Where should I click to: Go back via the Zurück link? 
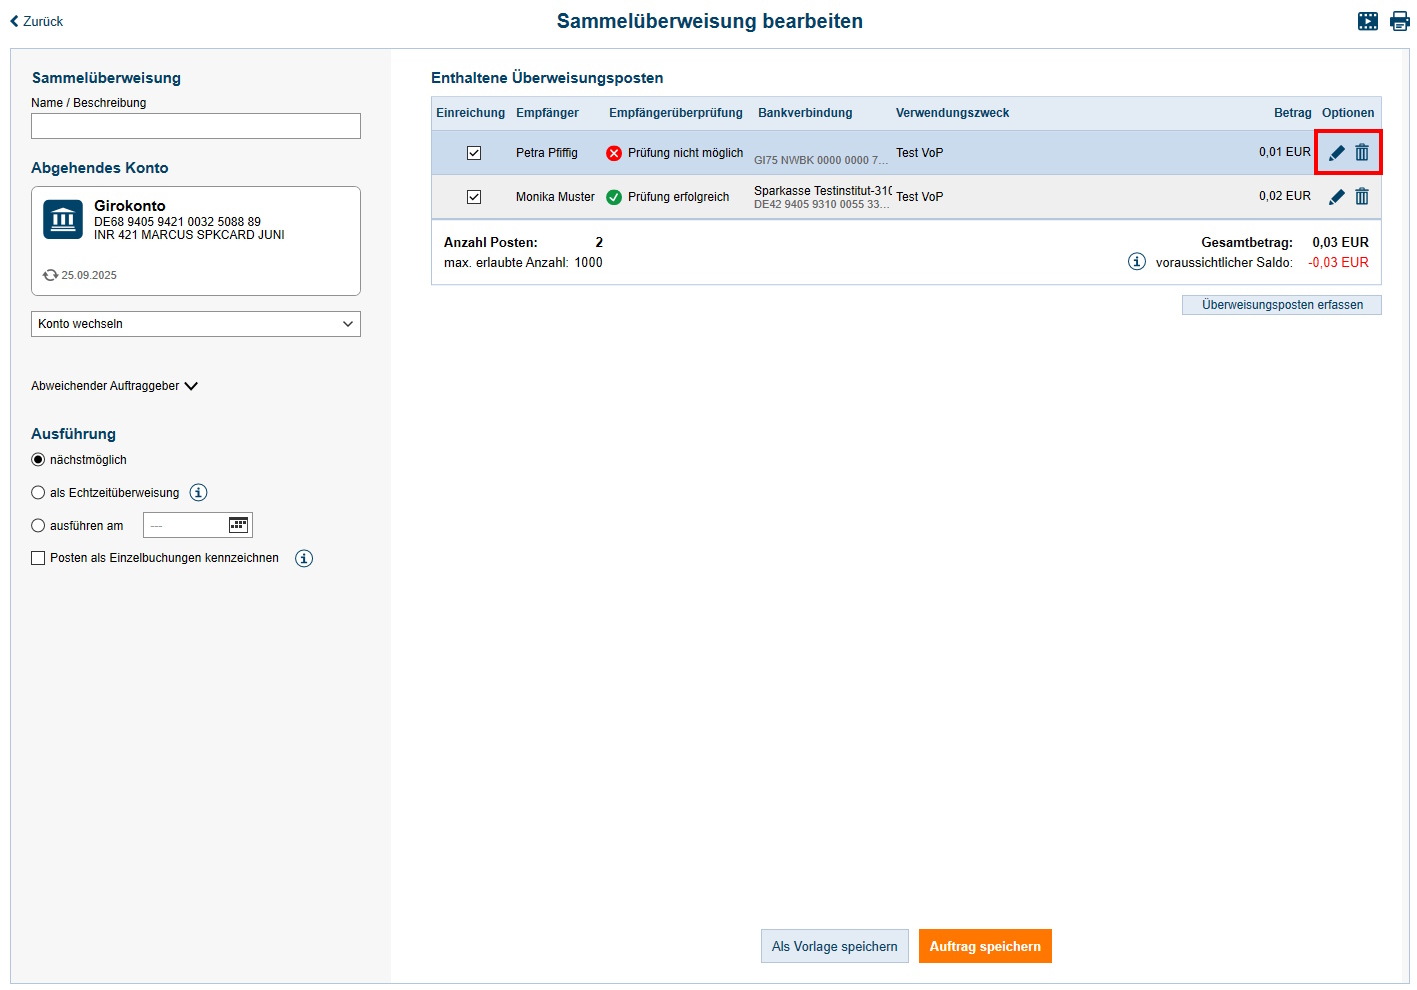point(37,21)
